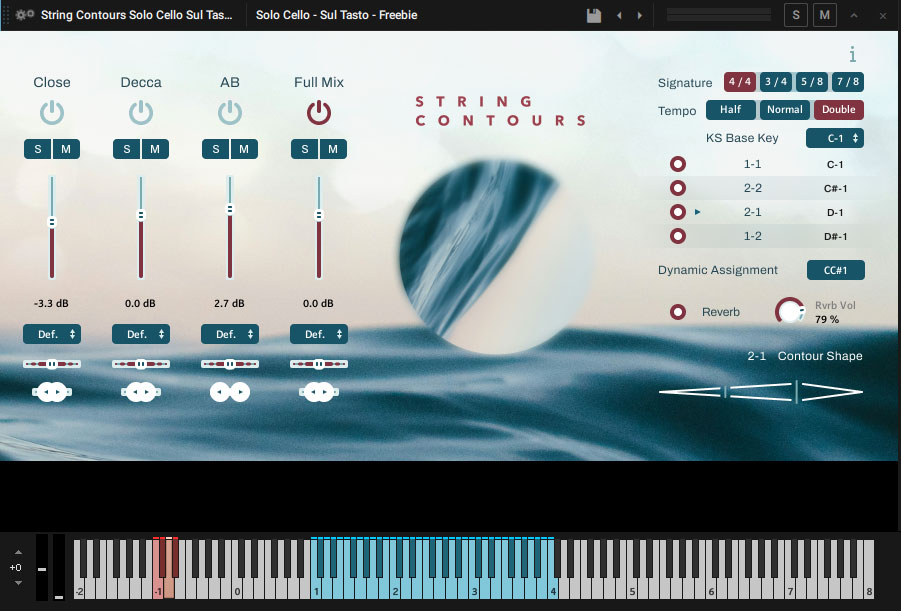
Task: Click the Decca channel stereo width icon
Action: (141, 392)
